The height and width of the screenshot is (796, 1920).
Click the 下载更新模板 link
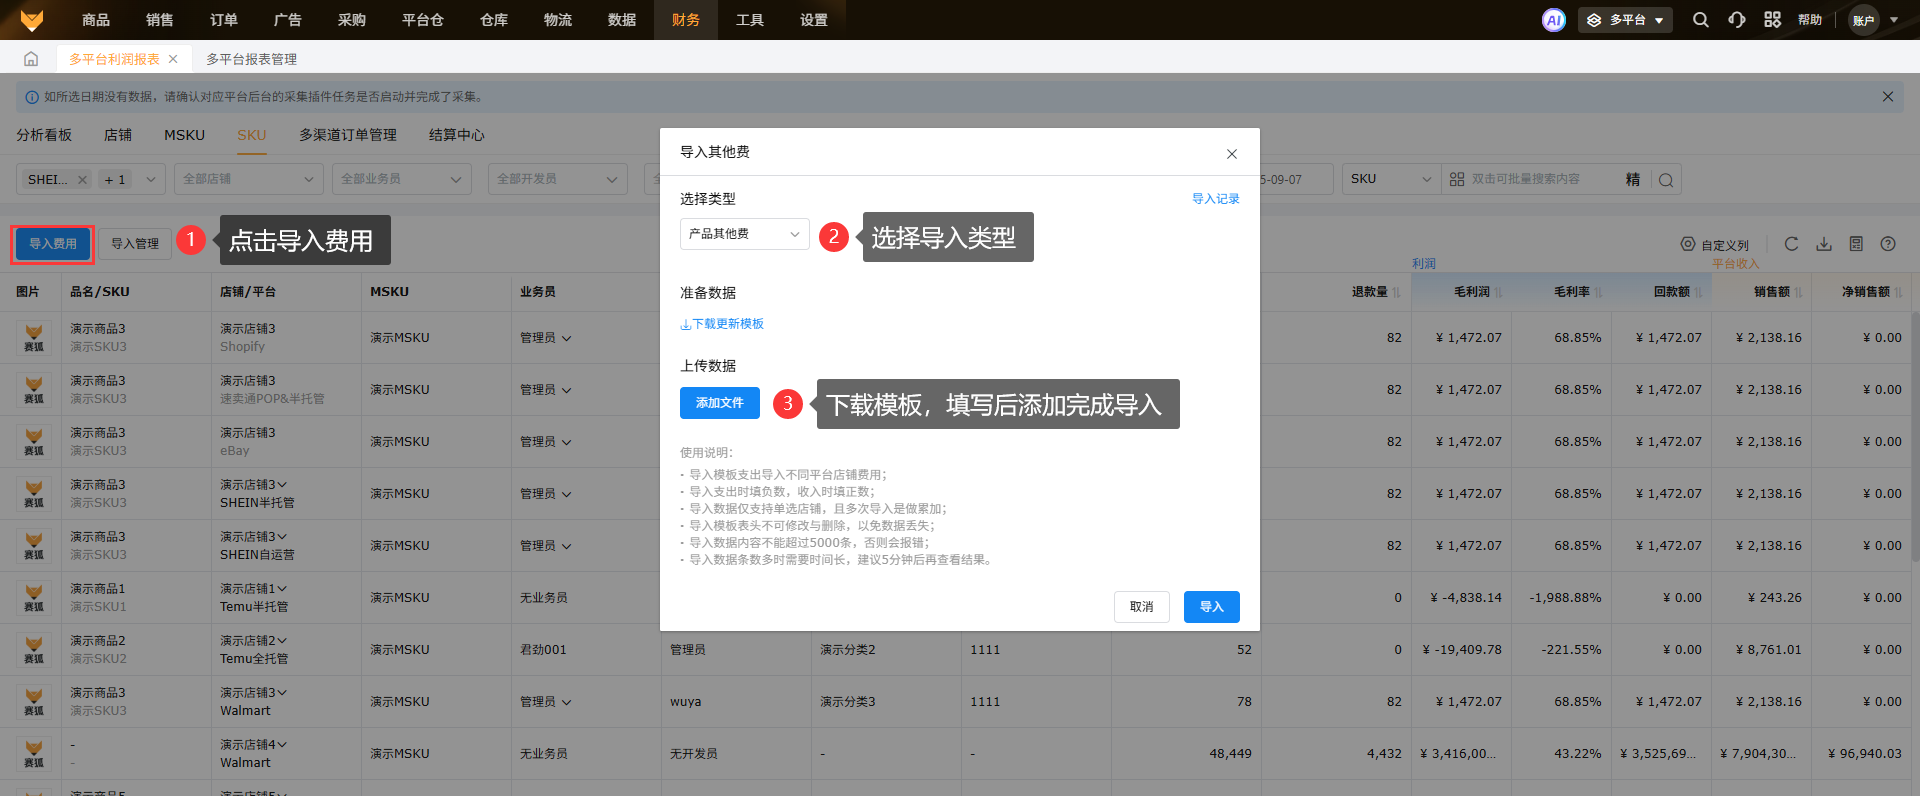tap(723, 324)
